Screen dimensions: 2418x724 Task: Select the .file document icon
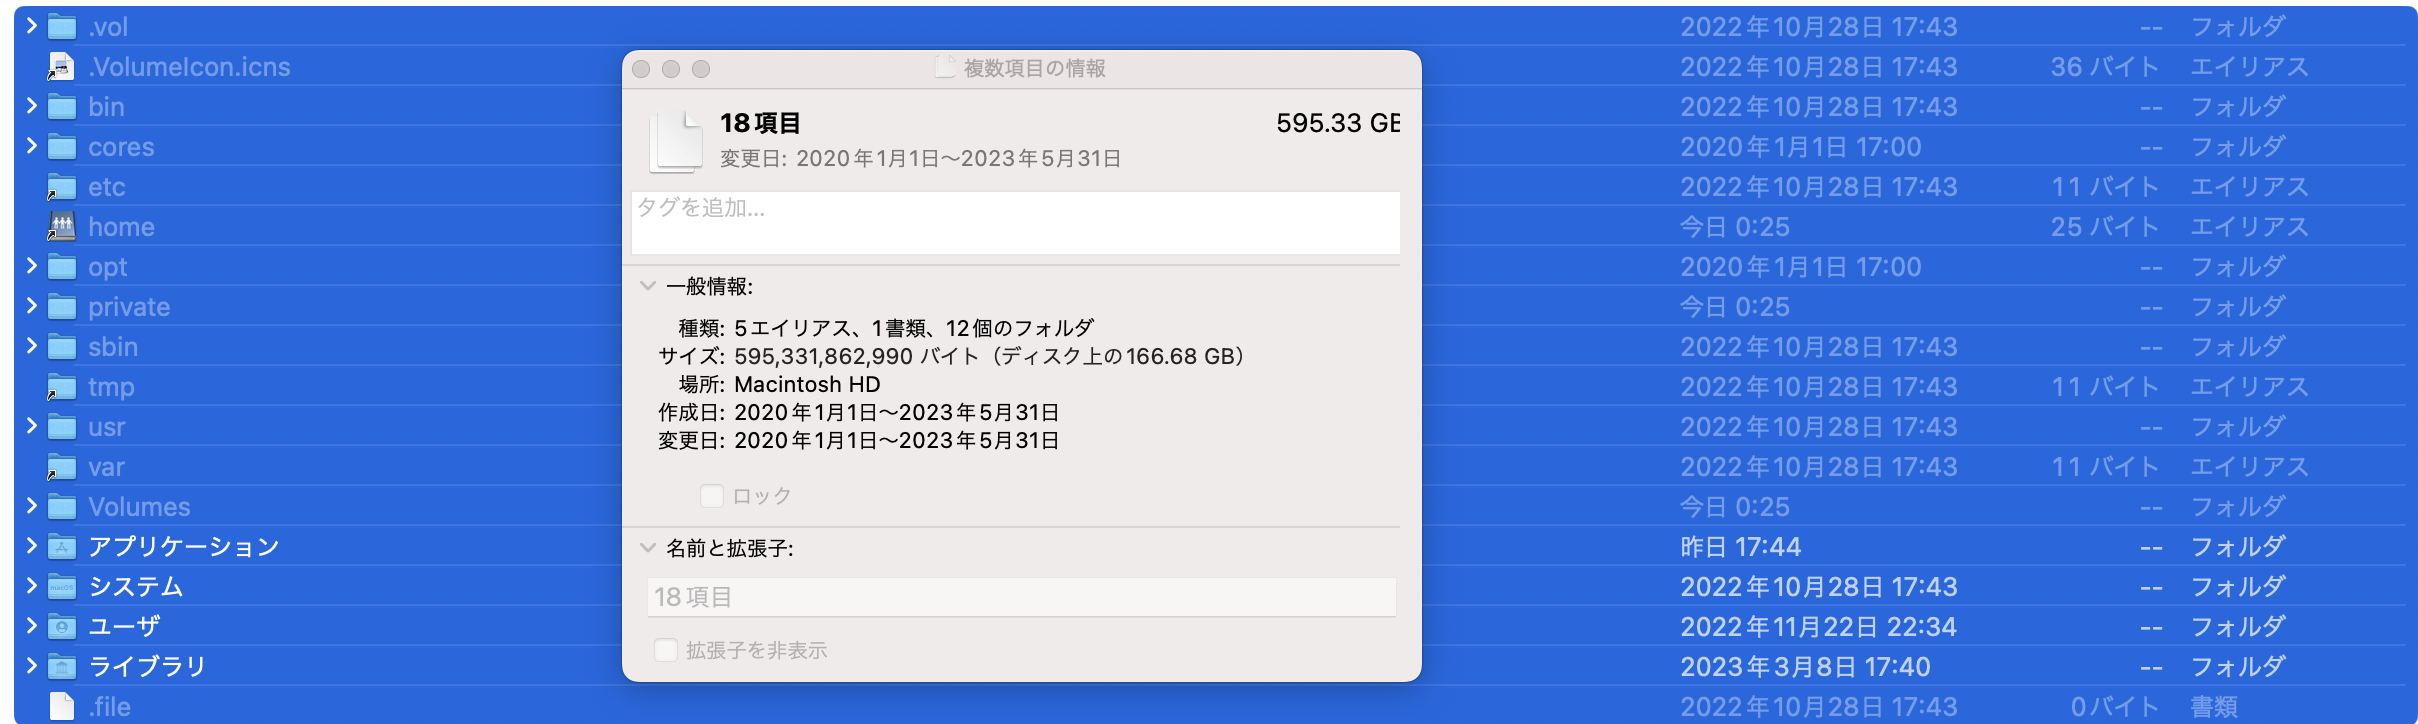pyautogui.click(x=62, y=706)
